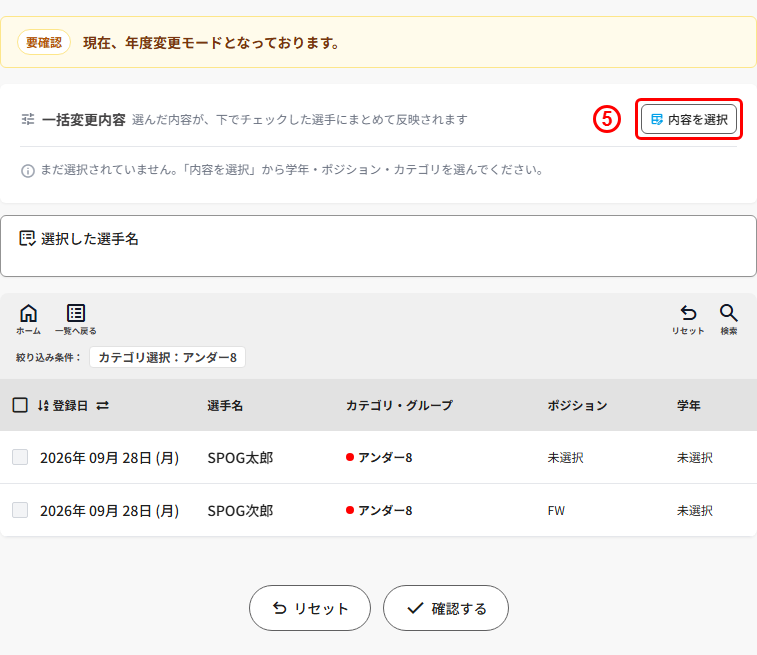Toggle the select-all checkbox in the header
757x655 pixels.
pos(20,405)
